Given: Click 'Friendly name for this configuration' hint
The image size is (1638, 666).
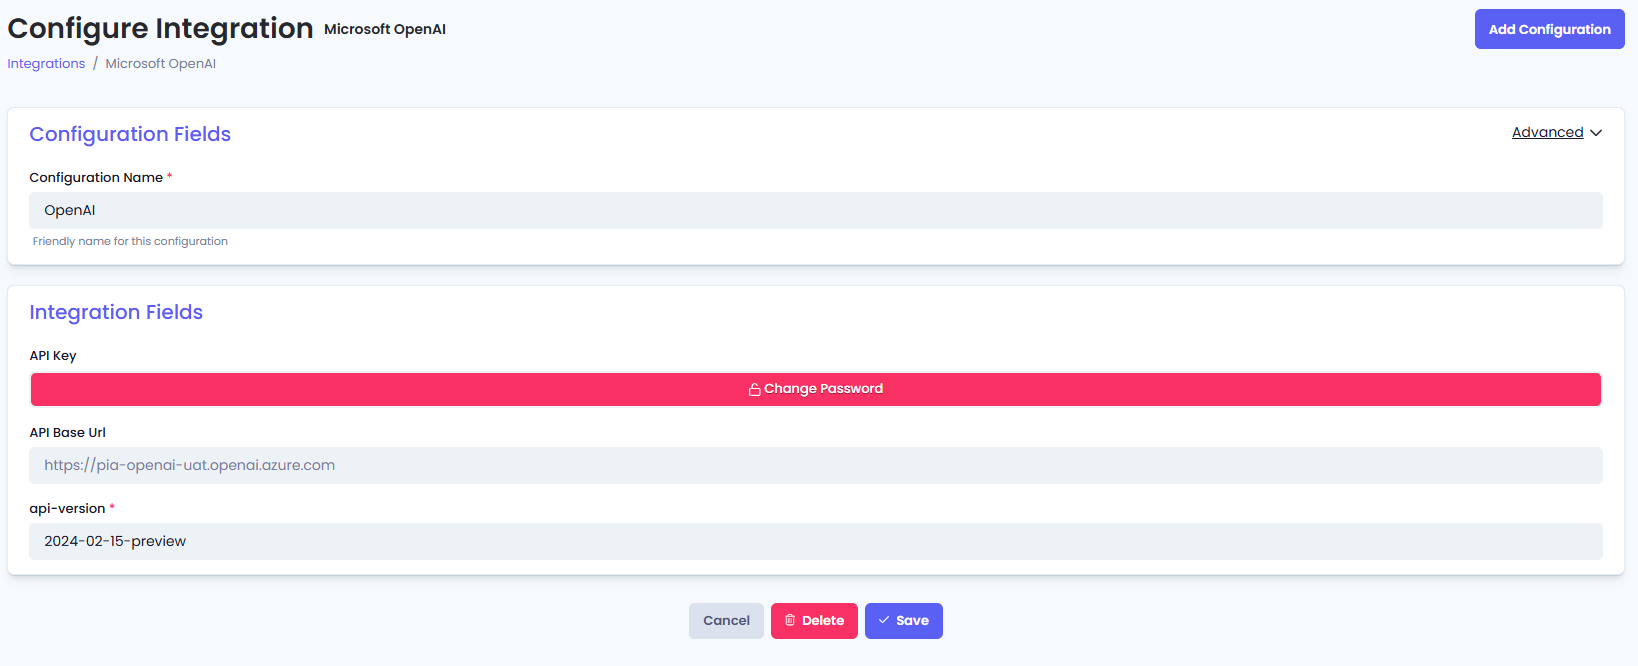Looking at the screenshot, I should tap(130, 241).
